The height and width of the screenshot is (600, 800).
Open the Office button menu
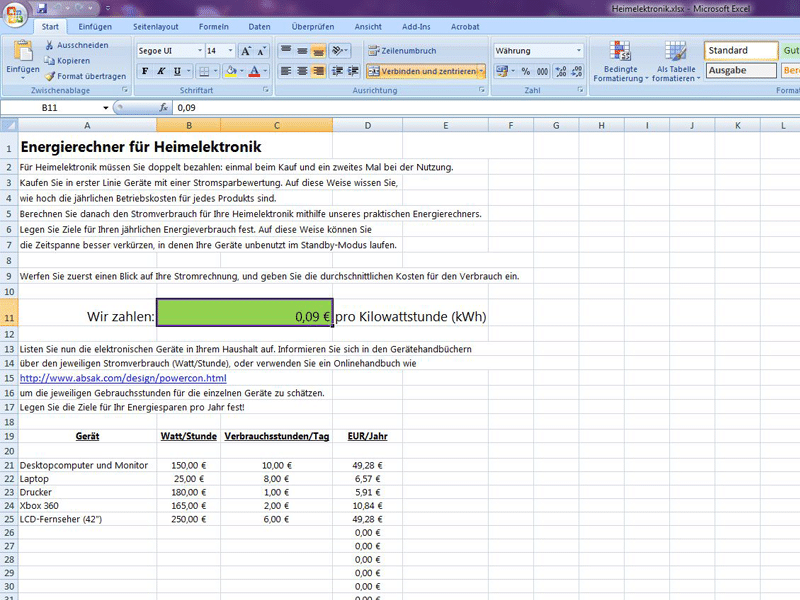pos(15,14)
